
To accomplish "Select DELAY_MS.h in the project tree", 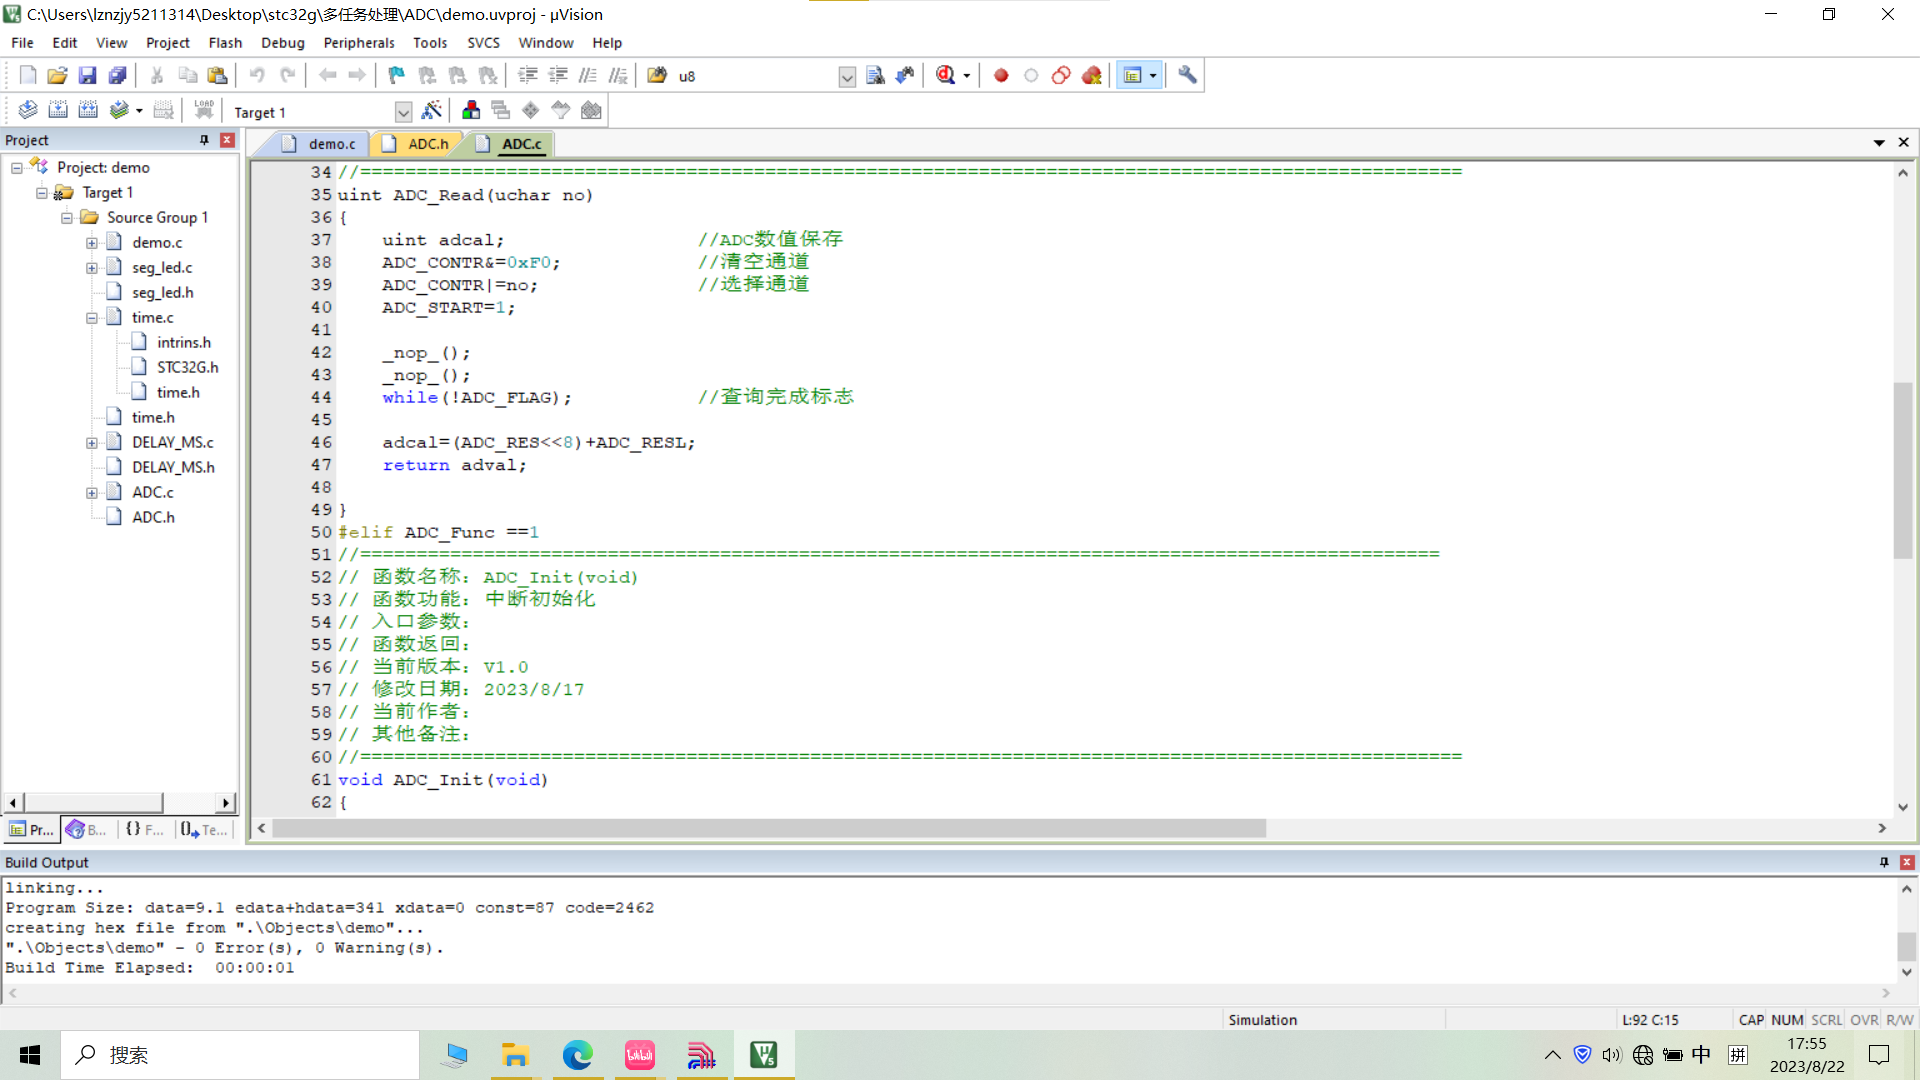I will 173,468.
